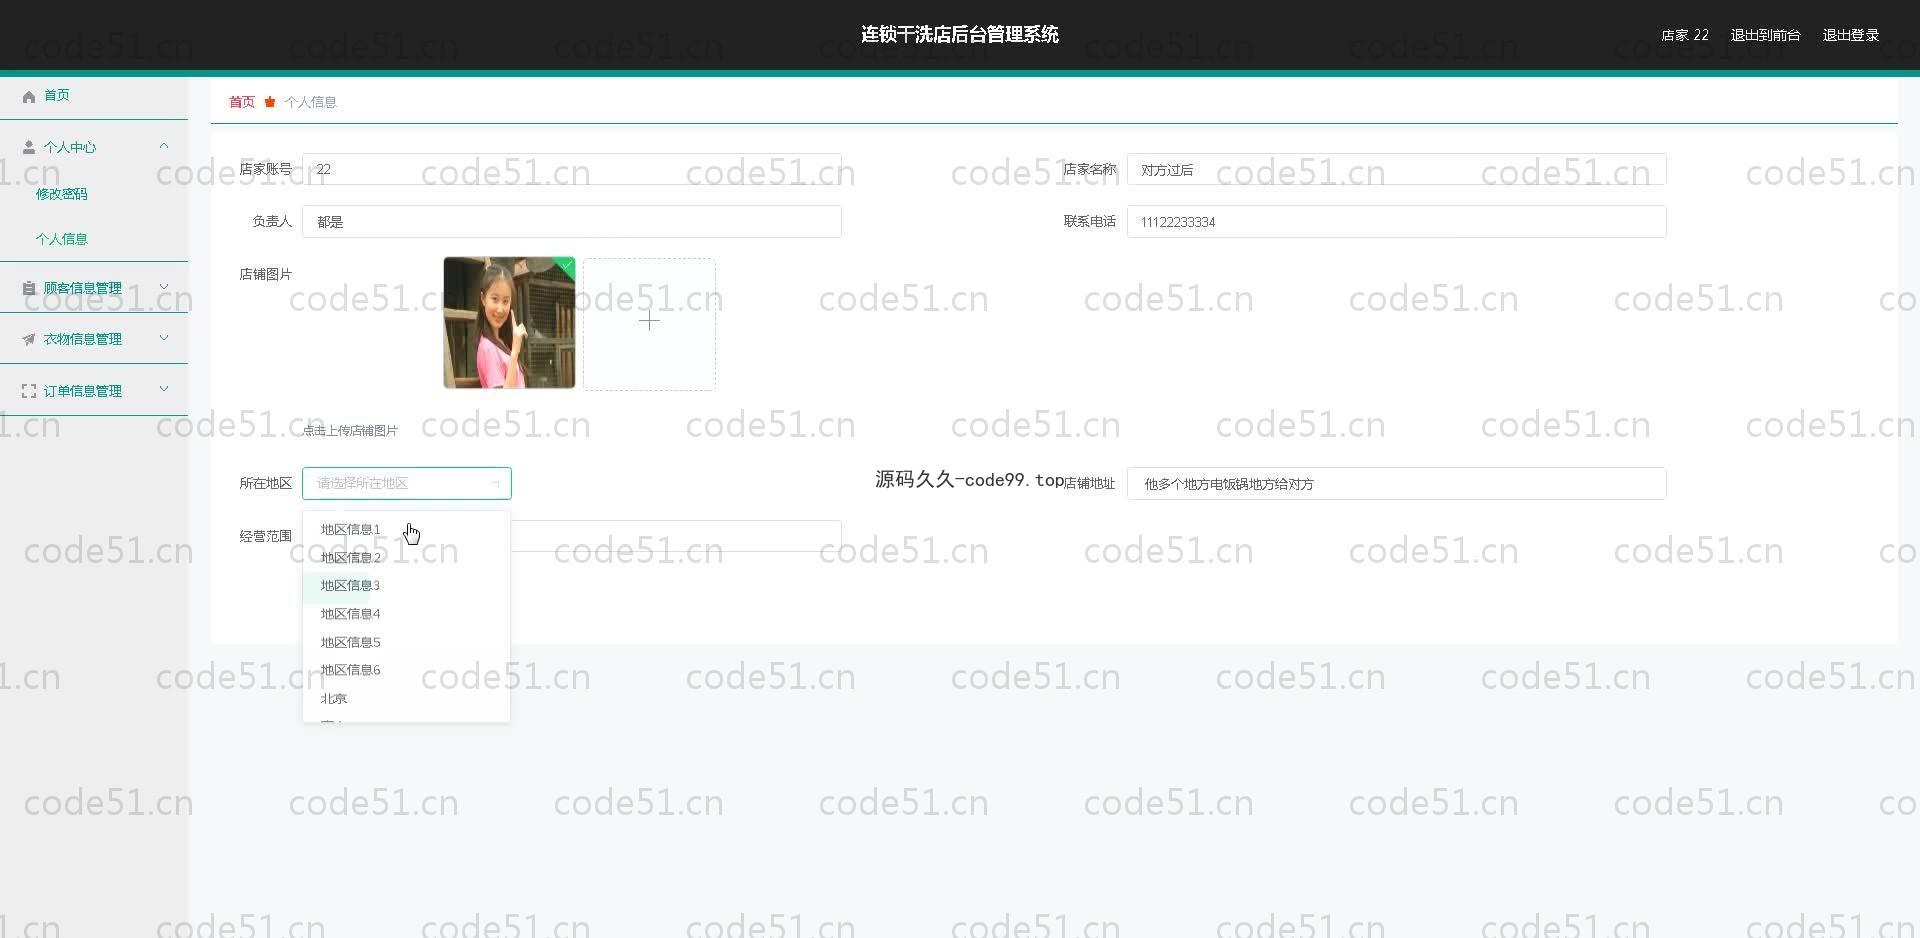Choose 地区信息5 from the dropdown list
The height and width of the screenshot is (938, 1920).
(406, 642)
